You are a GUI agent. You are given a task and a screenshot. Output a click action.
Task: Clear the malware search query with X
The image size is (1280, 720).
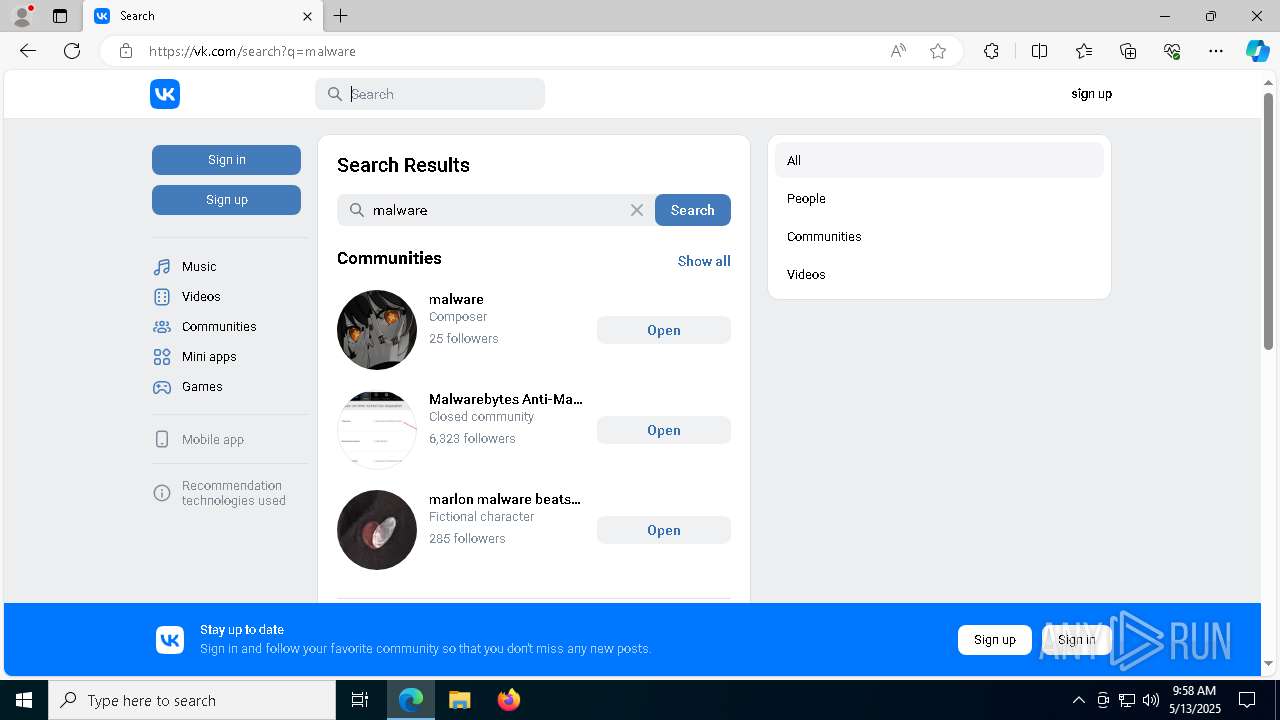tap(637, 210)
